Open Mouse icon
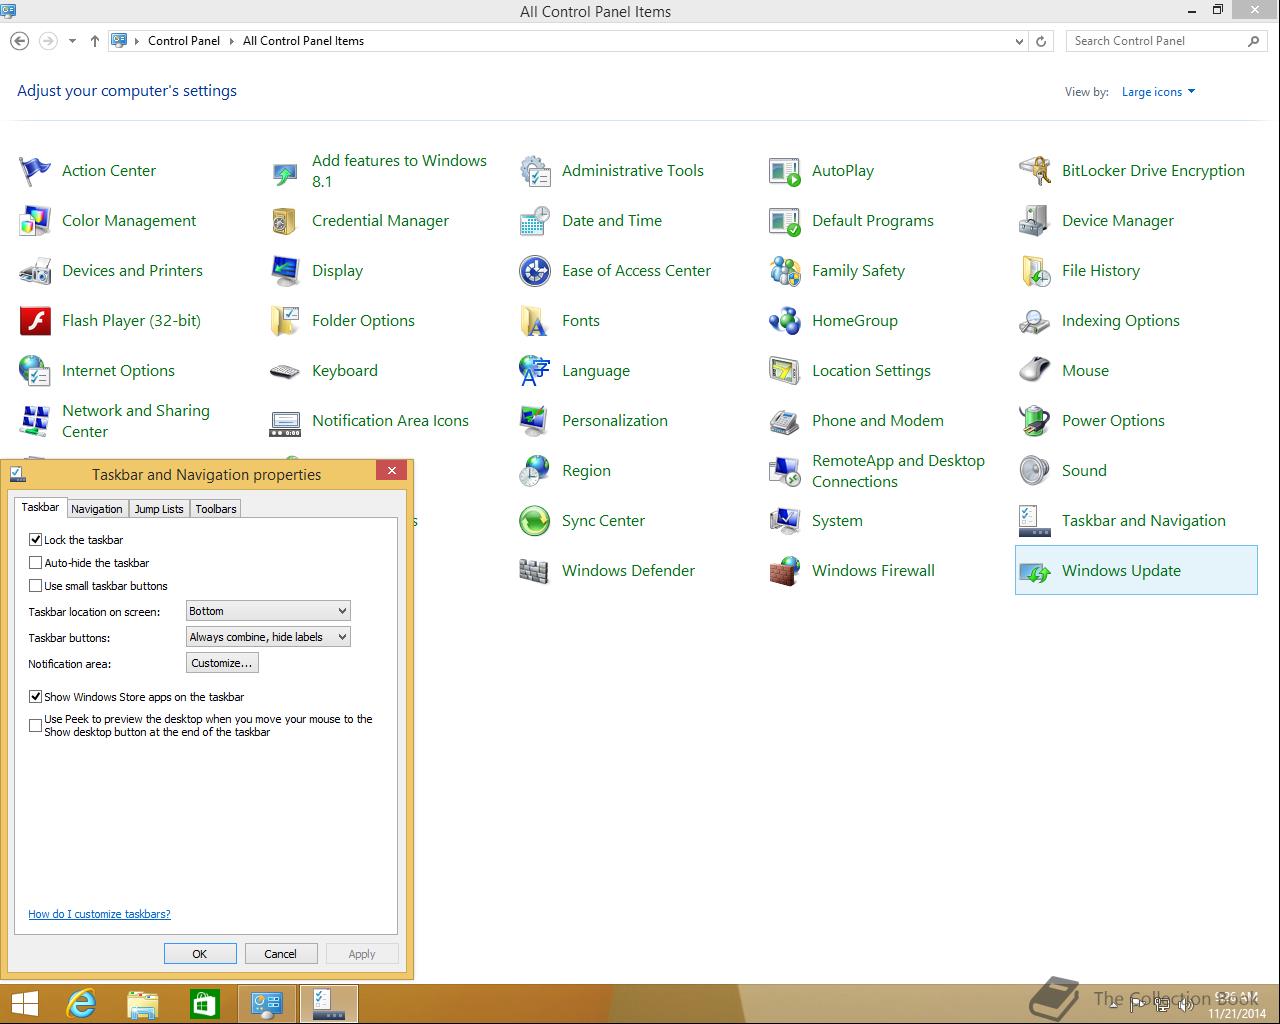This screenshot has height=1024, width=1280. (1035, 371)
